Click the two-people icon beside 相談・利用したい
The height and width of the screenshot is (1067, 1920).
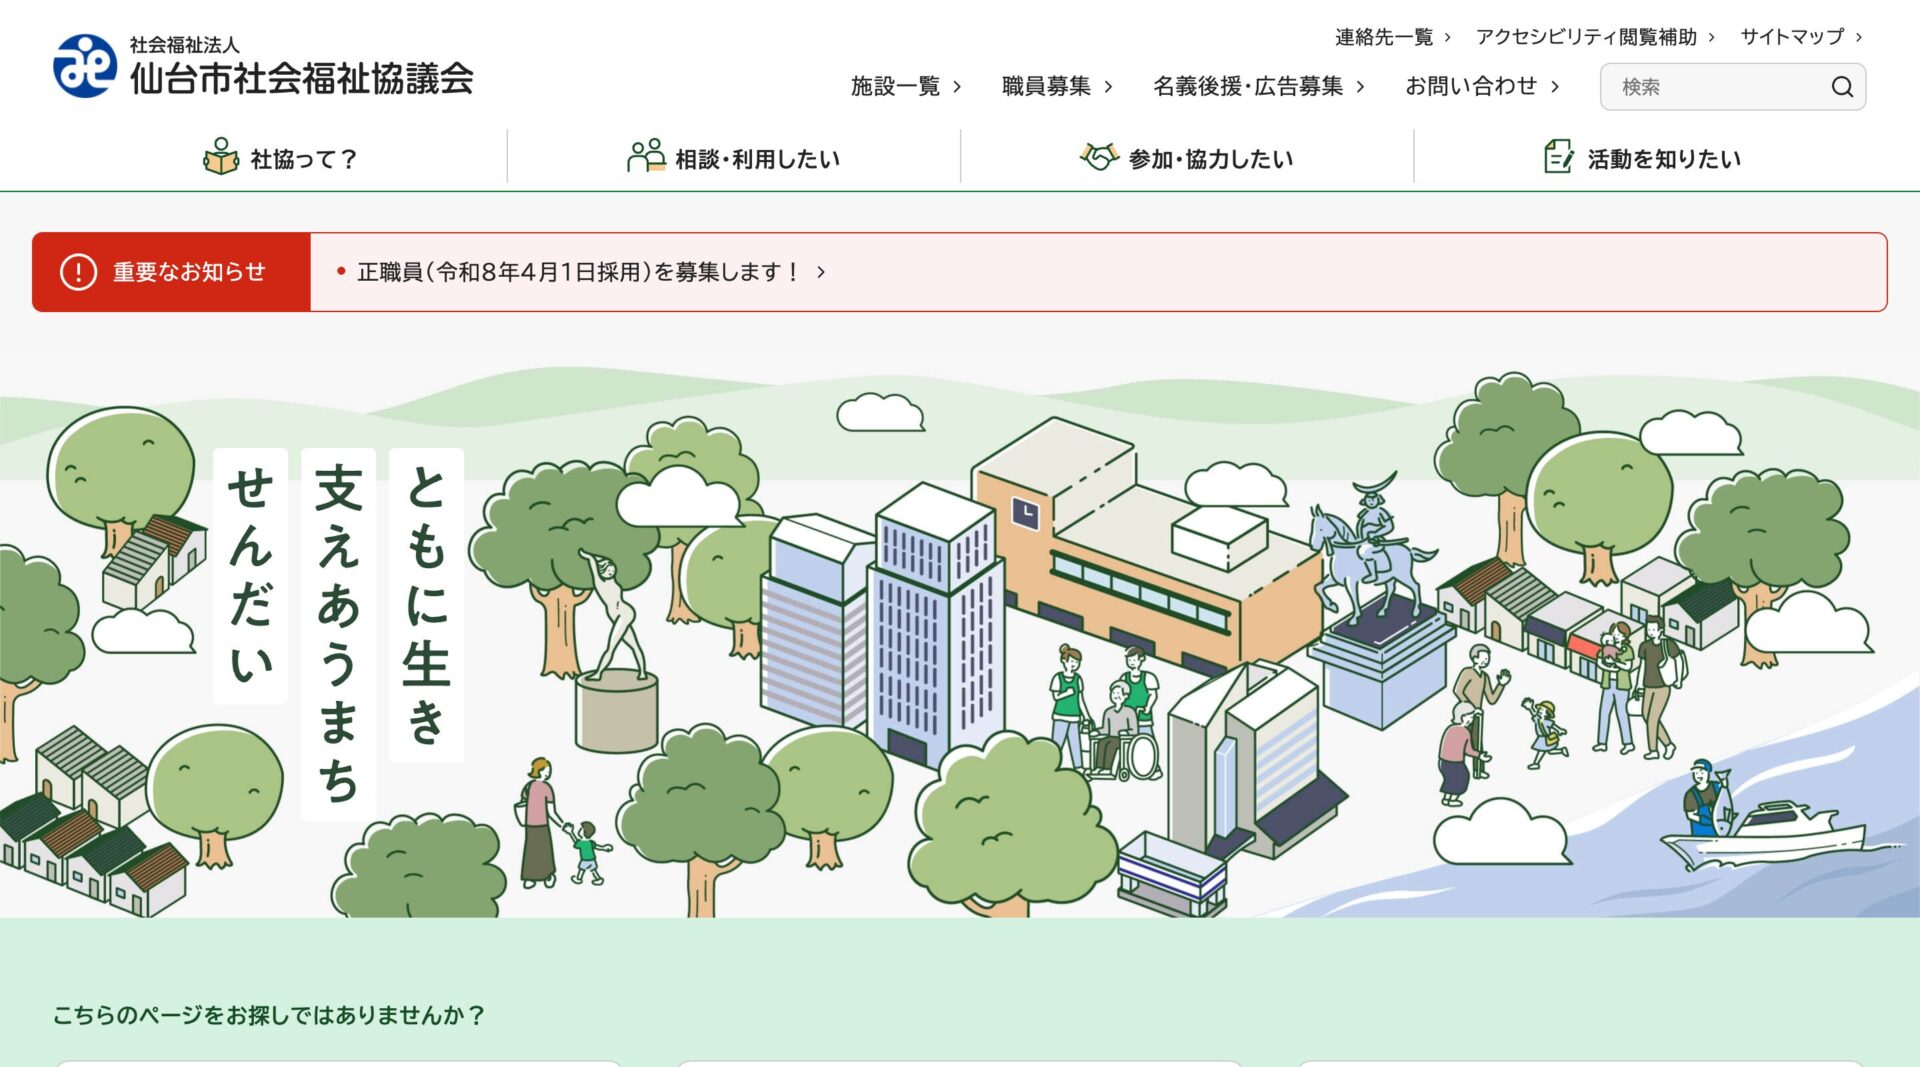pos(646,156)
